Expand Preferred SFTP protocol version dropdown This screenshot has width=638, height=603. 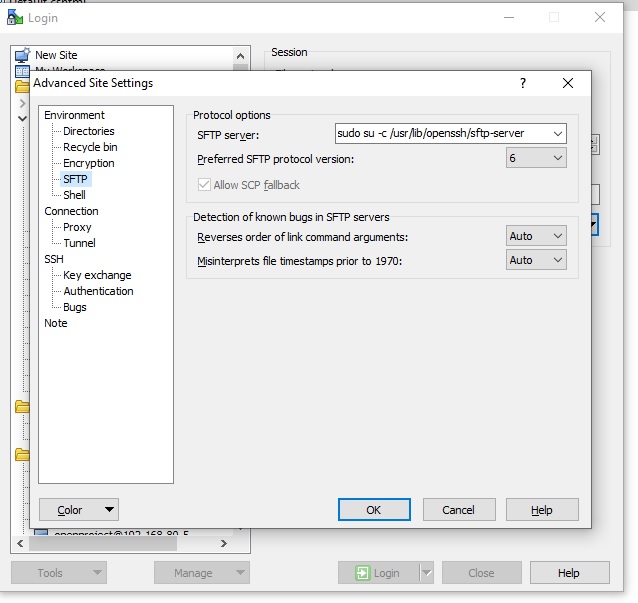[x=557, y=158]
